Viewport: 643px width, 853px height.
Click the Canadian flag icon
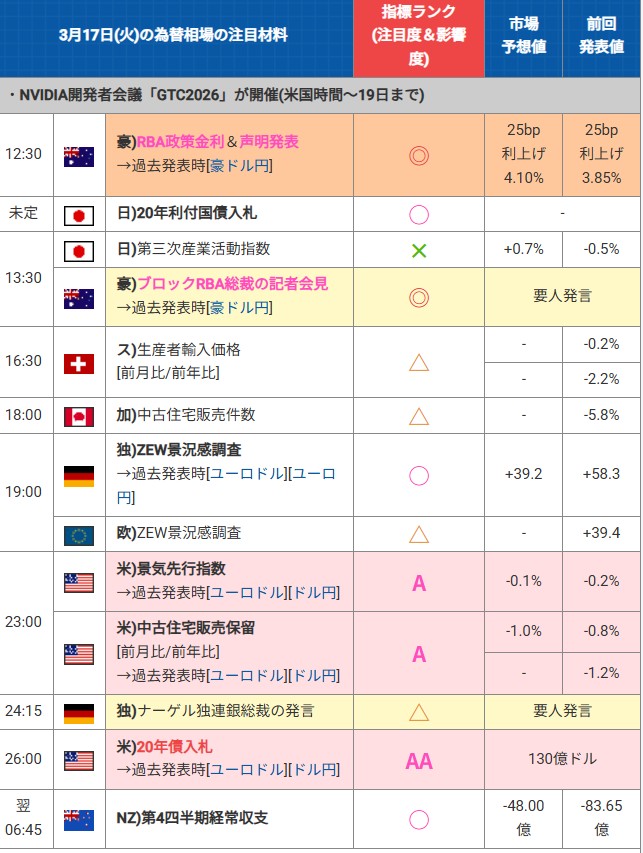point(79,416)
